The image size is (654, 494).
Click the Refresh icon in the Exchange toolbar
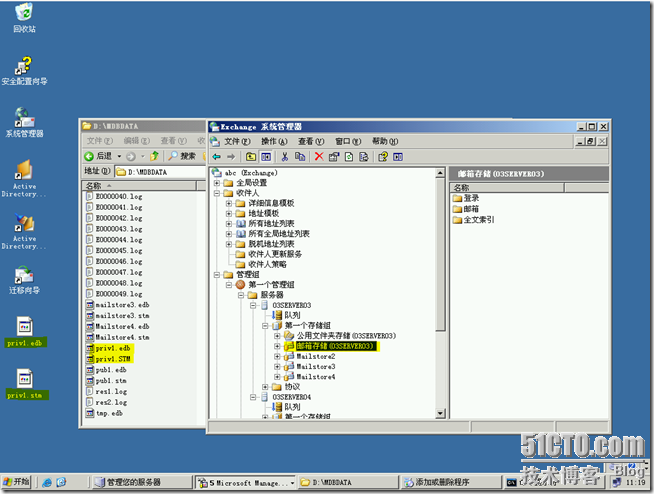click(349, 157)
